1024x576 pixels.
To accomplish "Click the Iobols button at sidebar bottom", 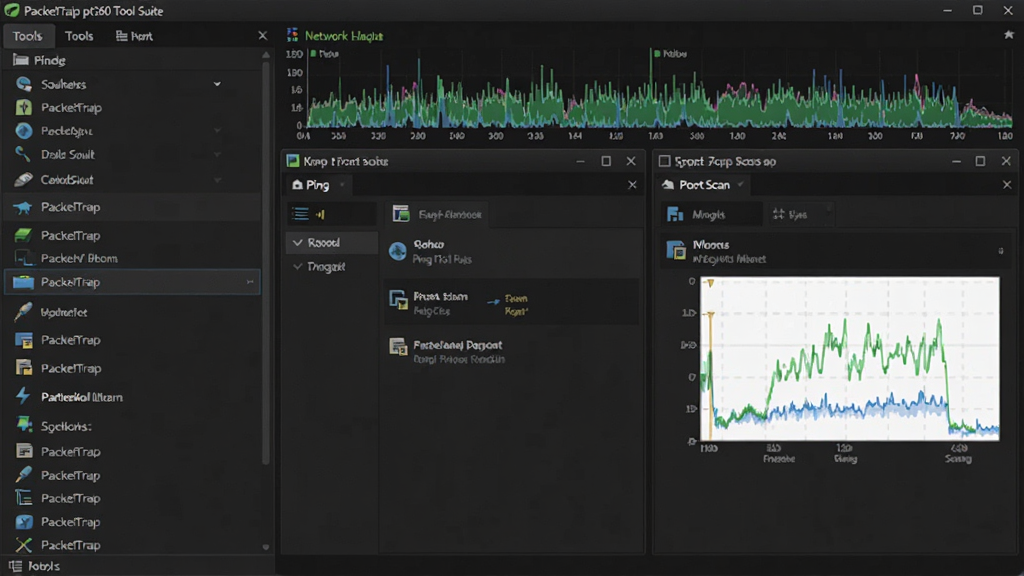I will (35, 566).
